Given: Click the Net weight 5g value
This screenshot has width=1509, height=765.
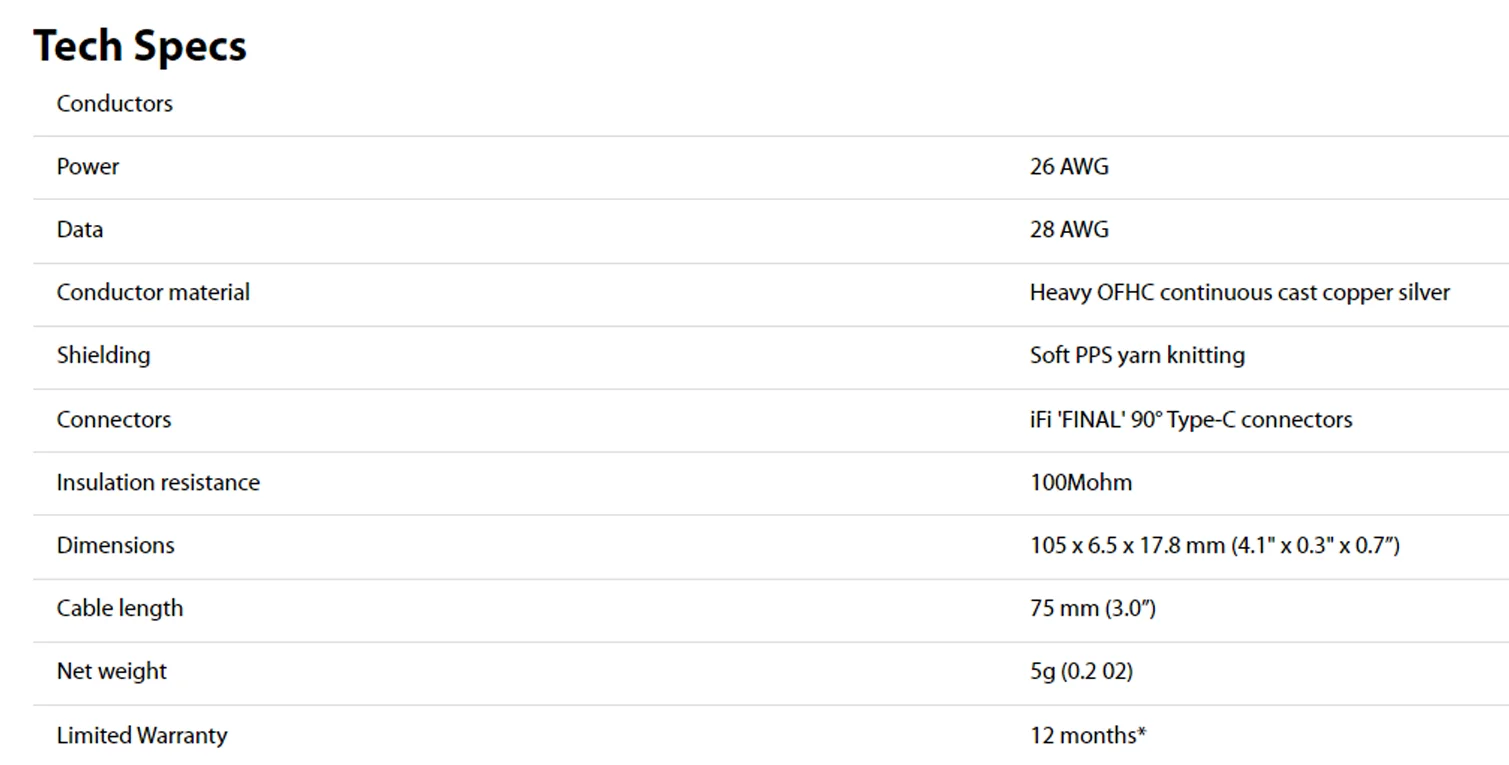Looking at the screenshot, I should point(1081,672).
